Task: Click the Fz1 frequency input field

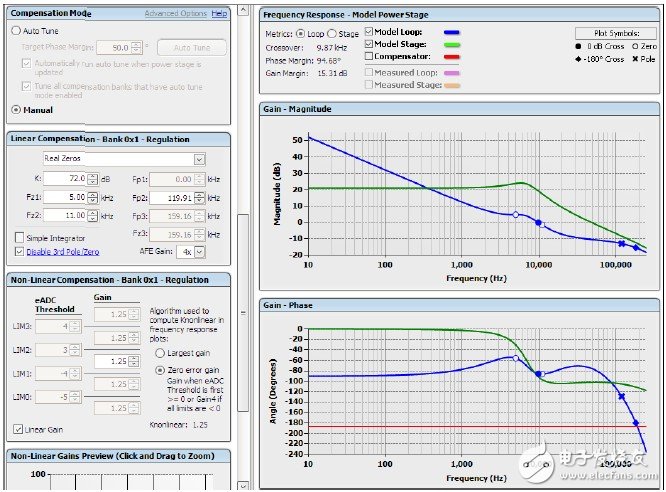Action: pos(65,197)
